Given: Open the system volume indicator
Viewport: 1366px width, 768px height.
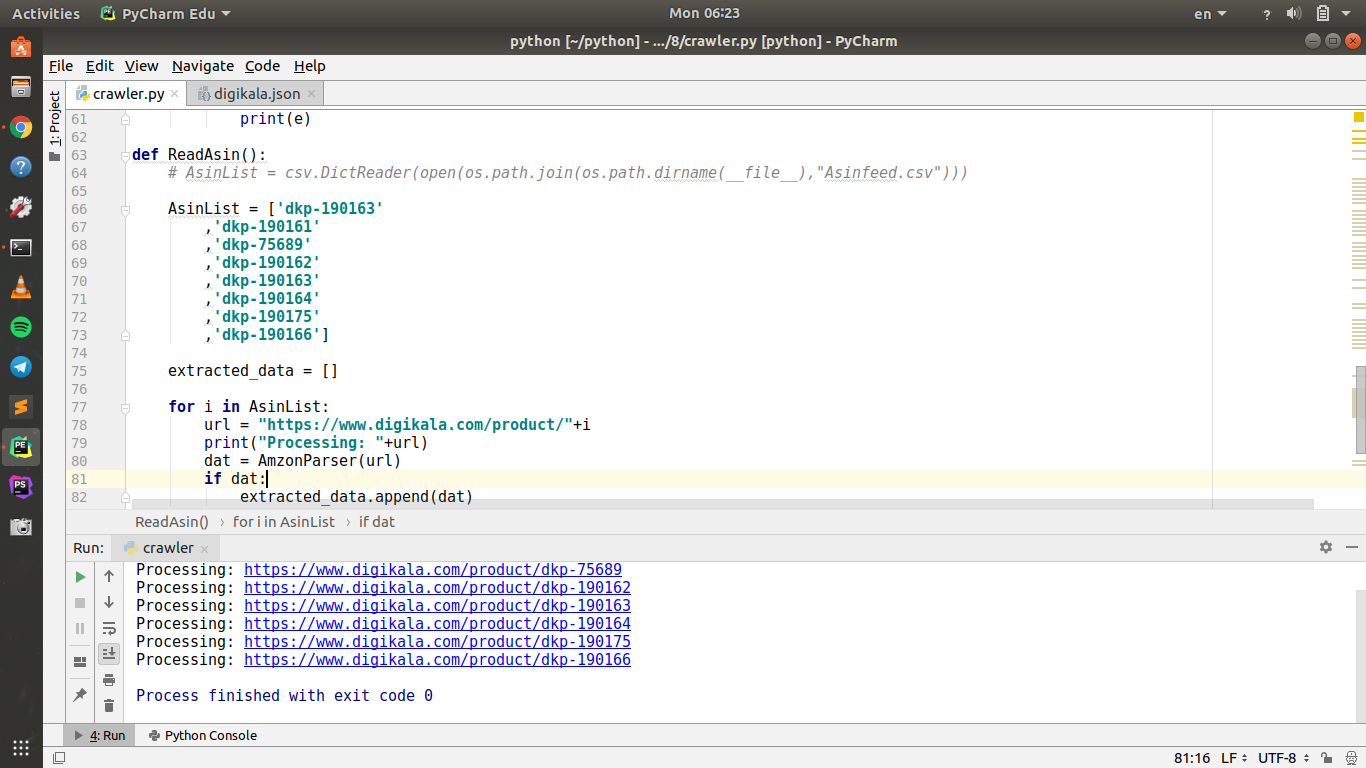Looking at the screenshot, I should (1294, 14).
